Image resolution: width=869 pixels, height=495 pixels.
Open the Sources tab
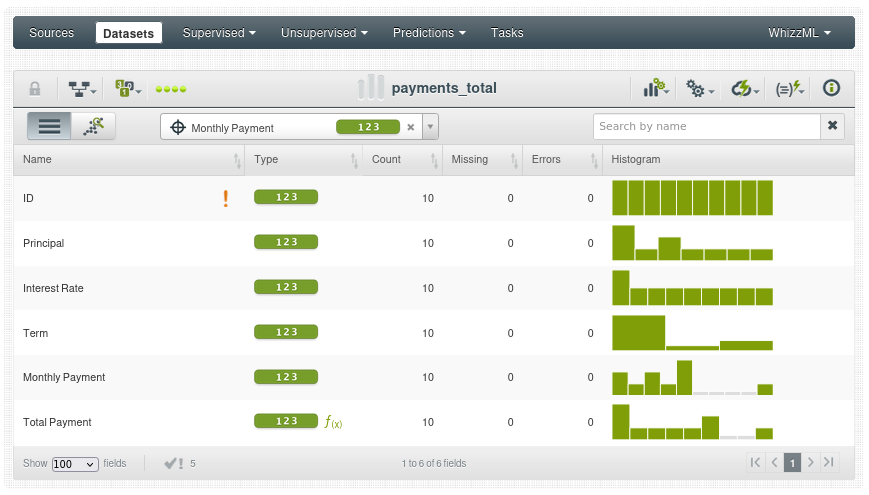(x=51, y=33)
